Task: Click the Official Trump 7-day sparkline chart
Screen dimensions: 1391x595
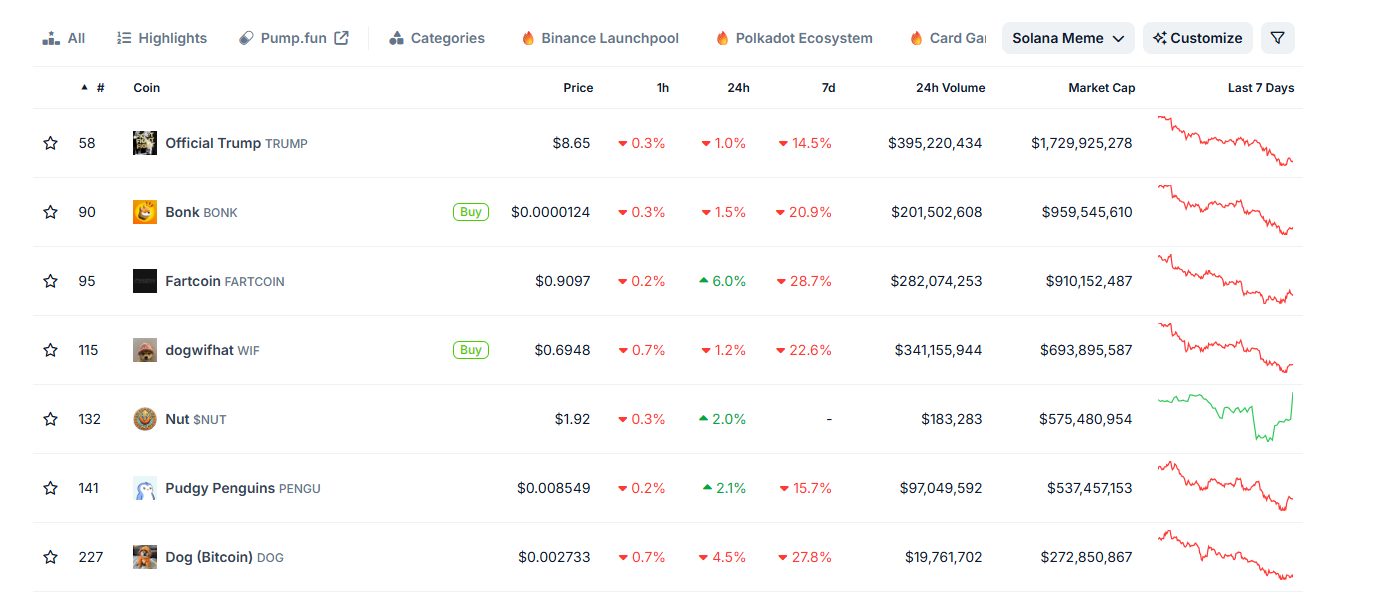Action: click(x=1226, y=141)
